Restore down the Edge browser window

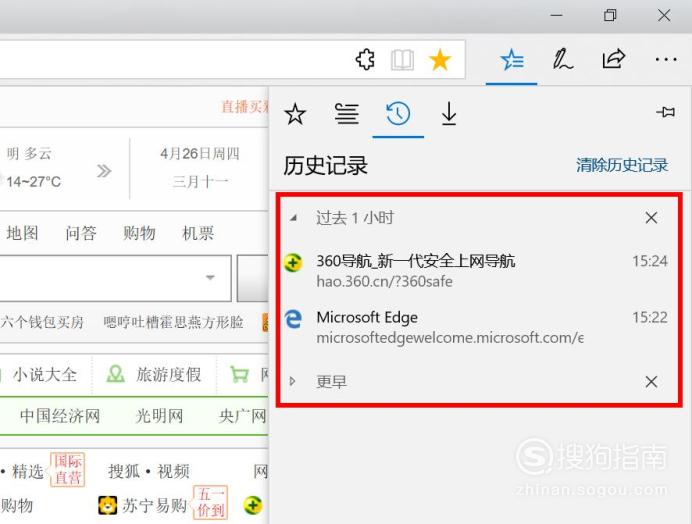(x=610, y=15)
